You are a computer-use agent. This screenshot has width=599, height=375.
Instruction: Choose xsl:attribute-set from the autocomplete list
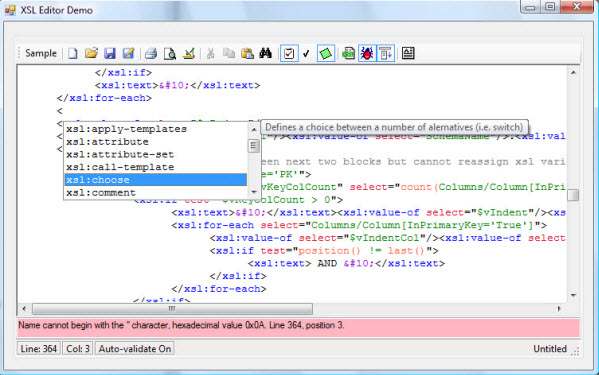pyautogui.click(x=155, y=154)
